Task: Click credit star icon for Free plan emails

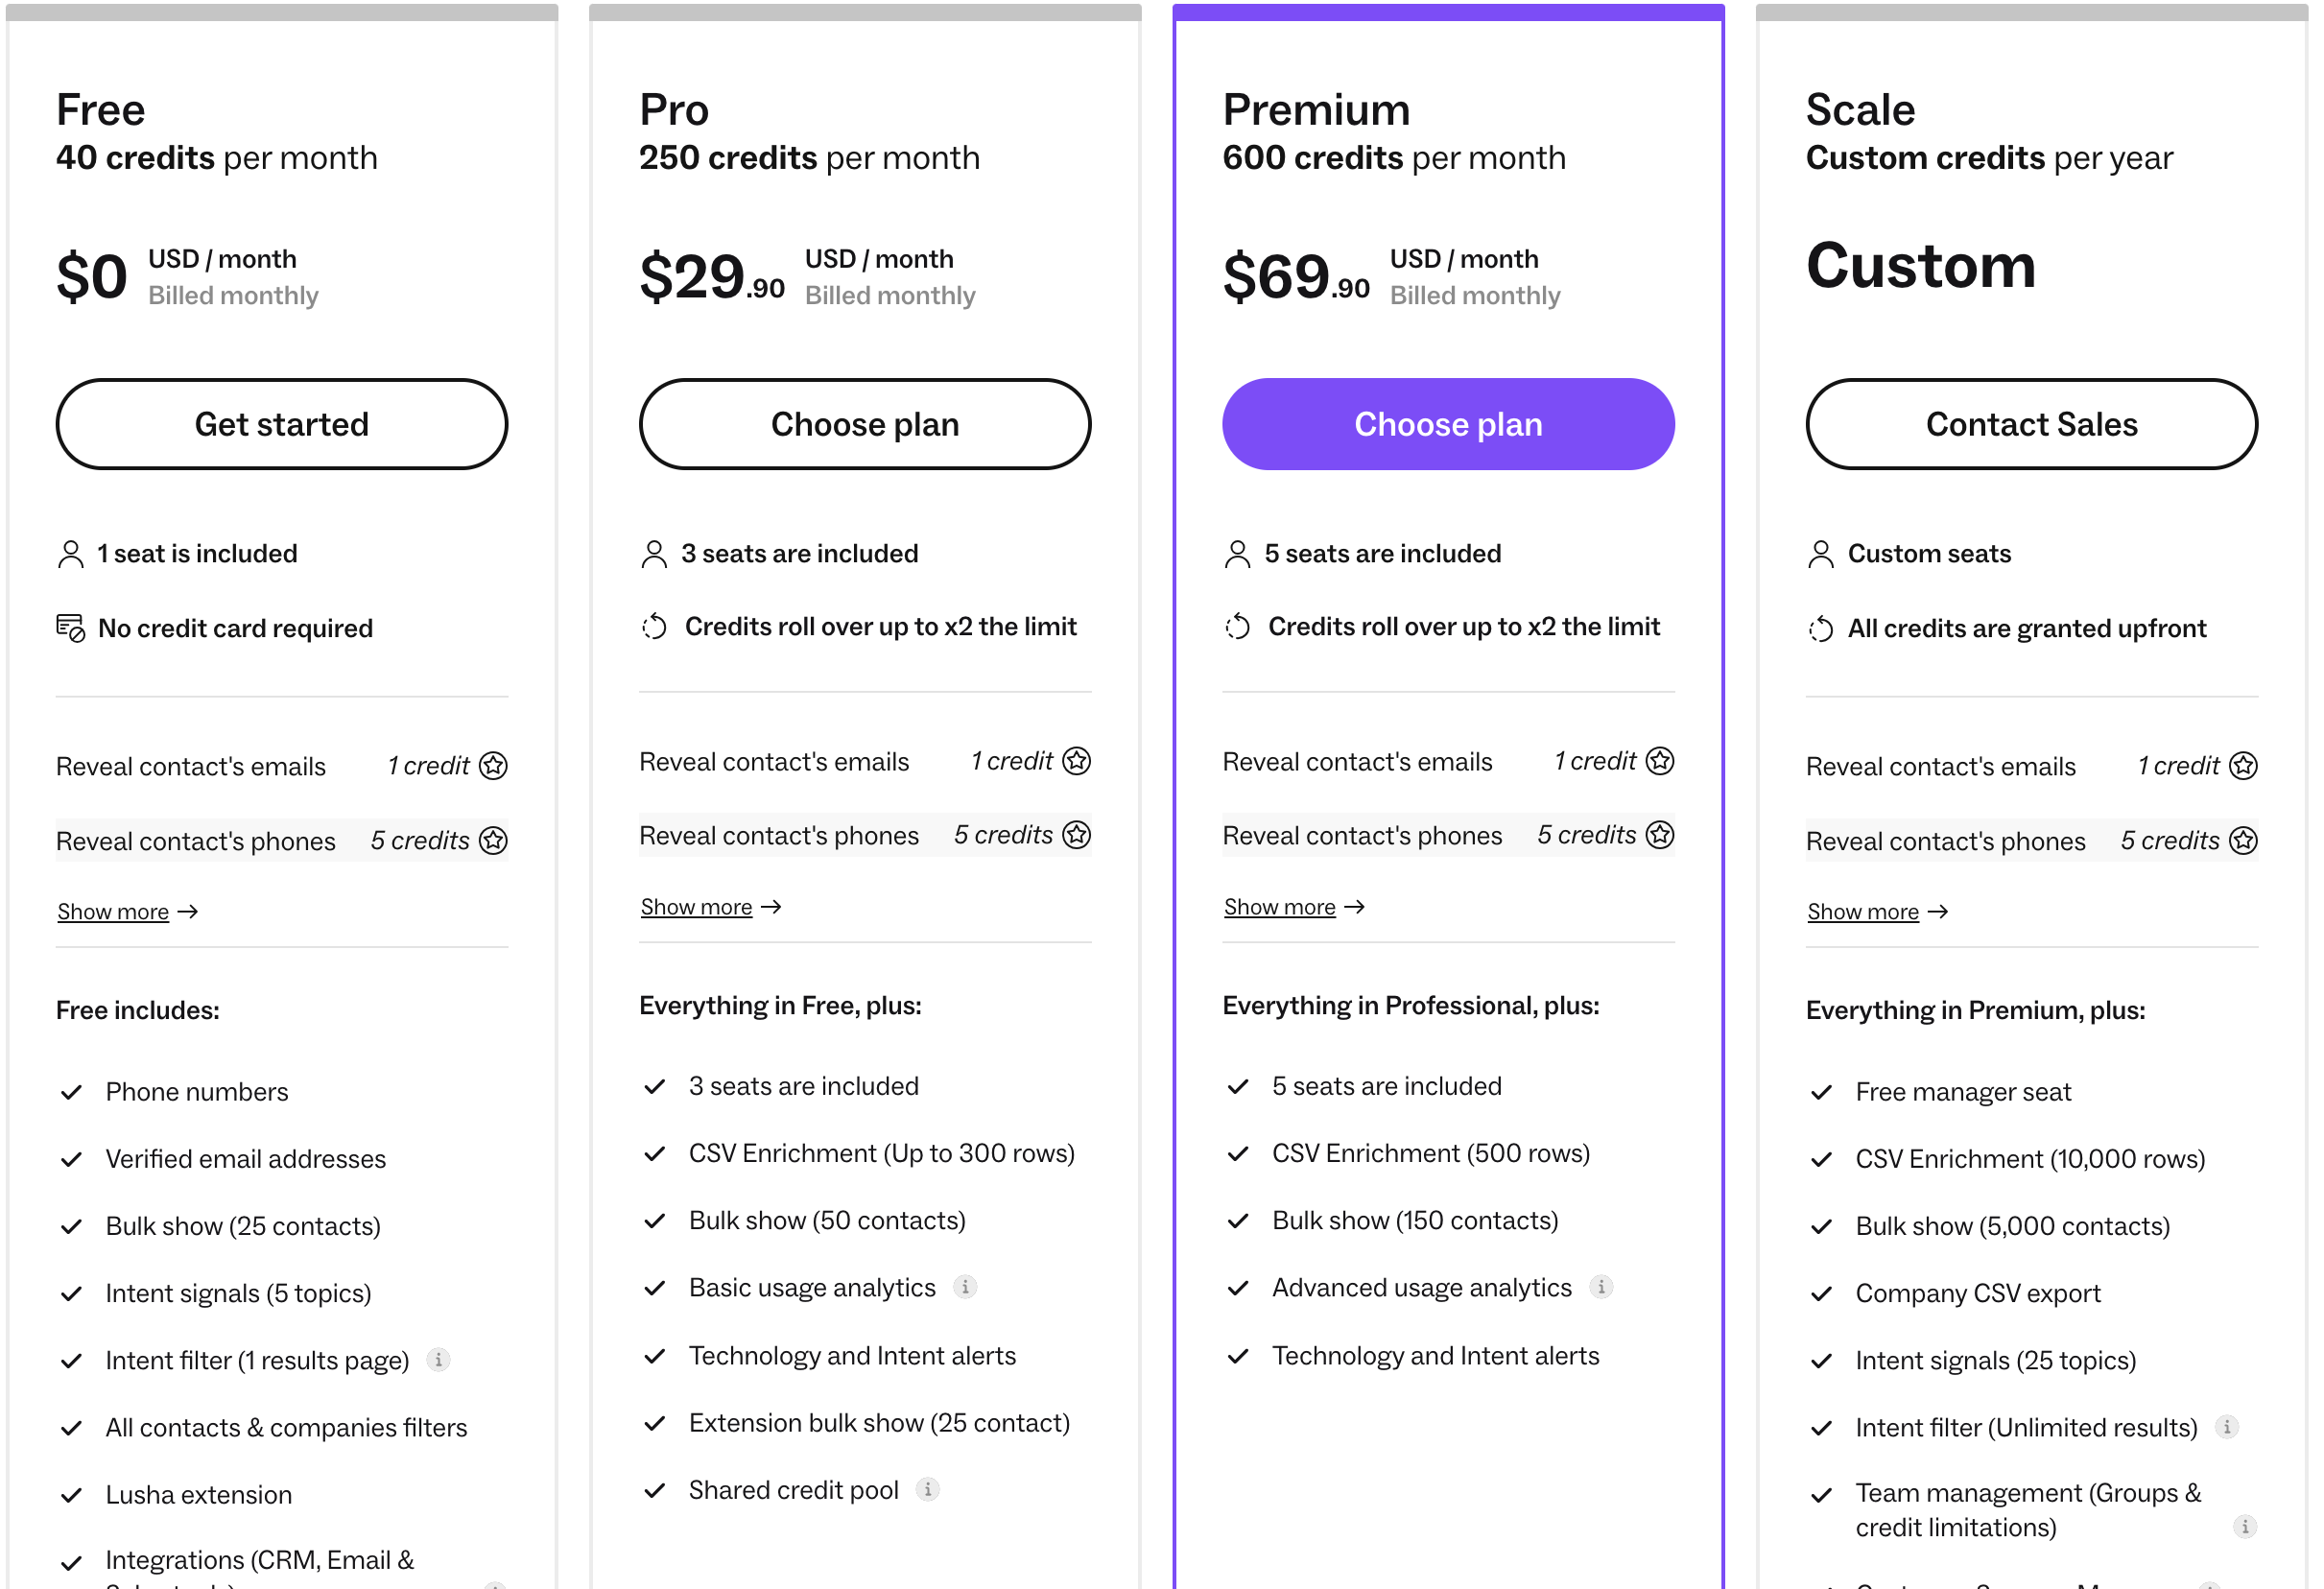Action: tap(493, 765)
